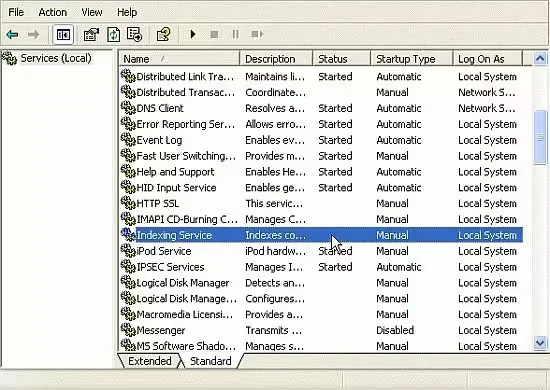Screen dimensions: 550x390
Task: Click the gear icon of Macromedia Licensi...
Action: tap(128, 314)
